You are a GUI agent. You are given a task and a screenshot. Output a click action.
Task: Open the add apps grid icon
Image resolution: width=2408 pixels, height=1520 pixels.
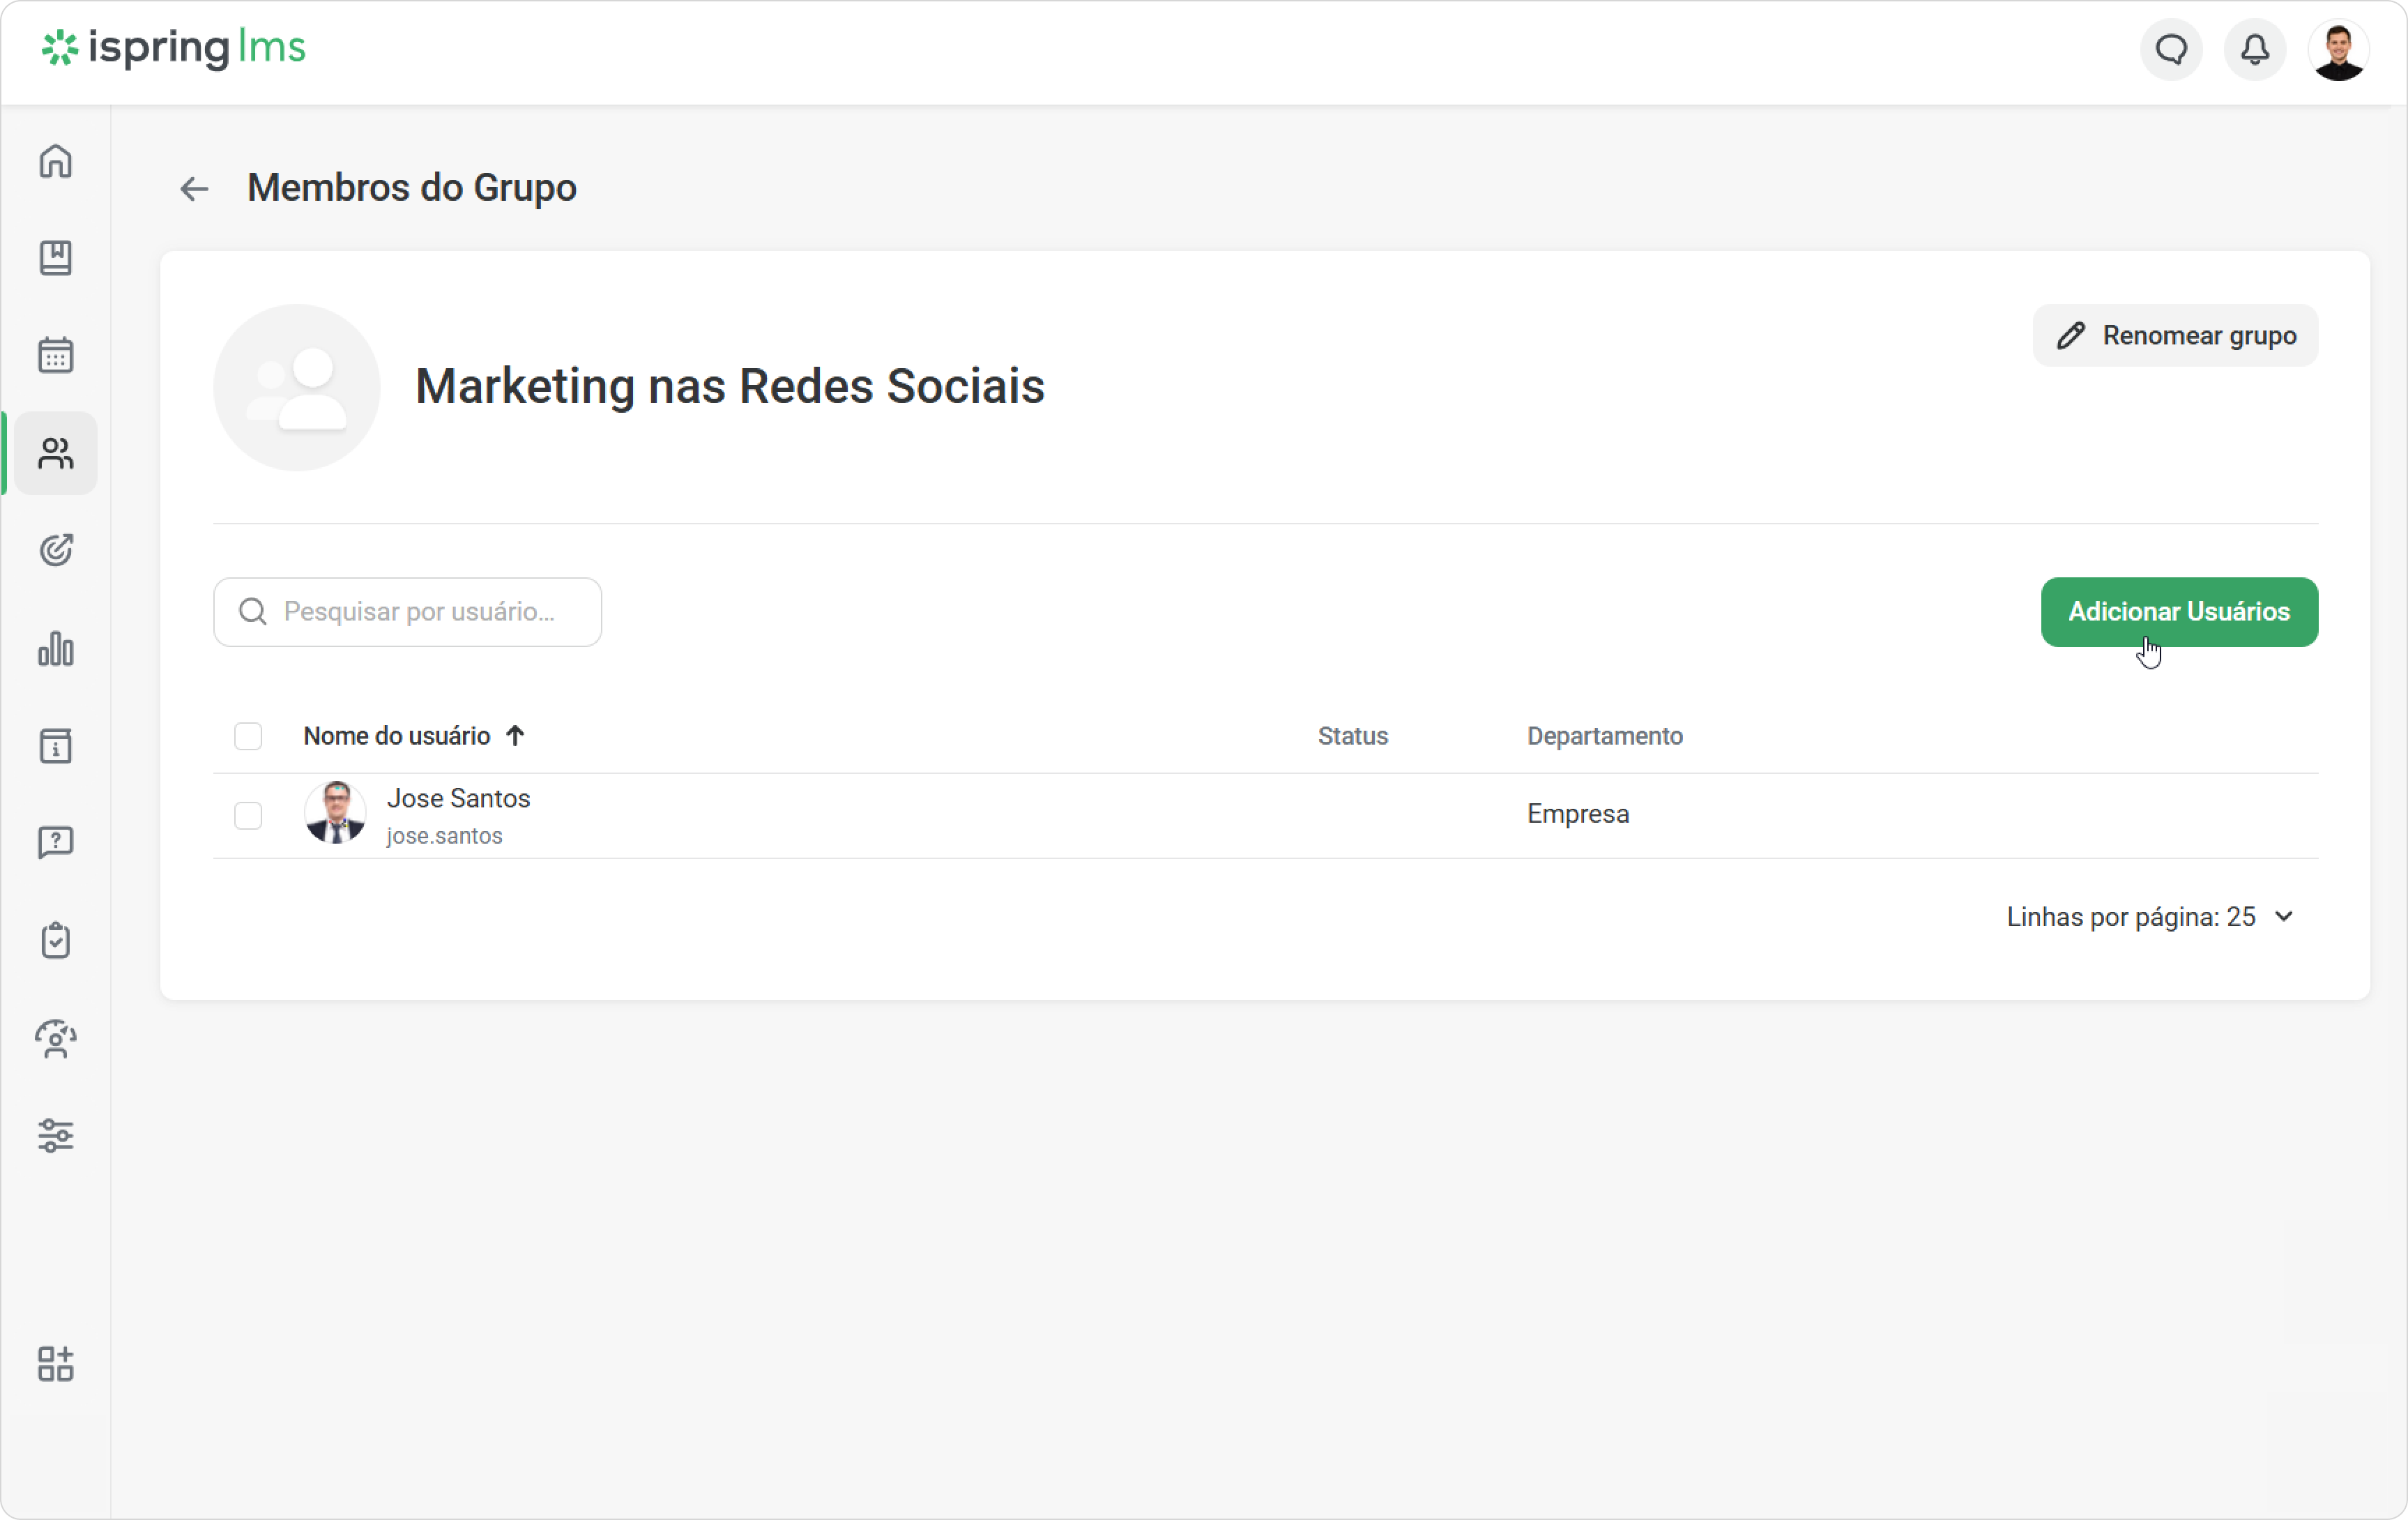[56, 1364]
